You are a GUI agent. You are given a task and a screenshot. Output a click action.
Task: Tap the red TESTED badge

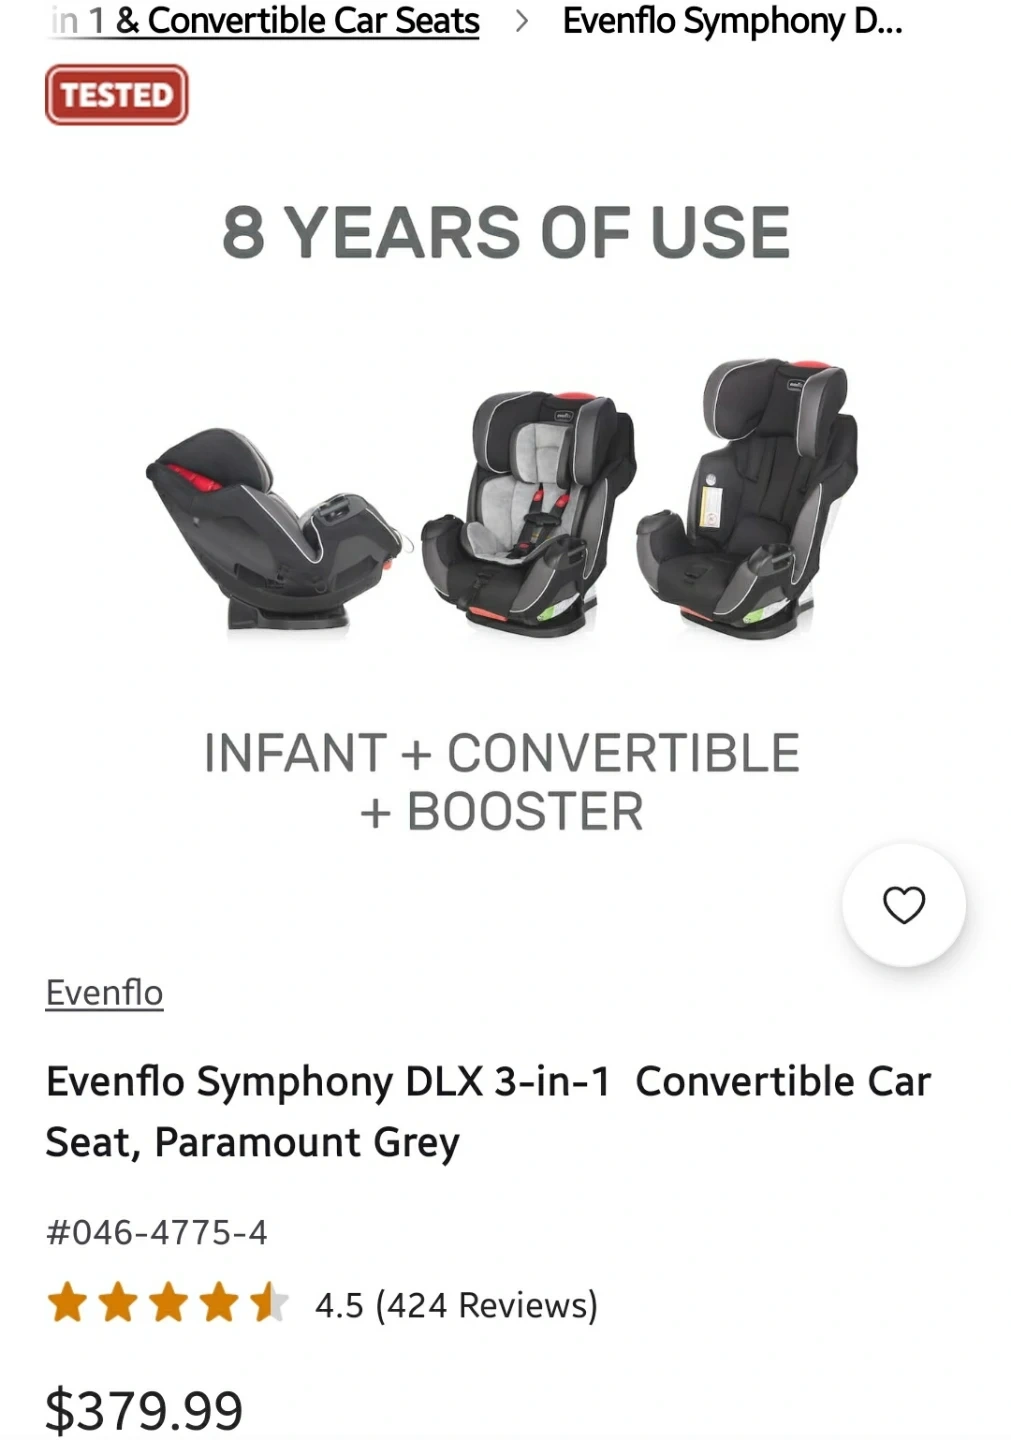[117, 95]
